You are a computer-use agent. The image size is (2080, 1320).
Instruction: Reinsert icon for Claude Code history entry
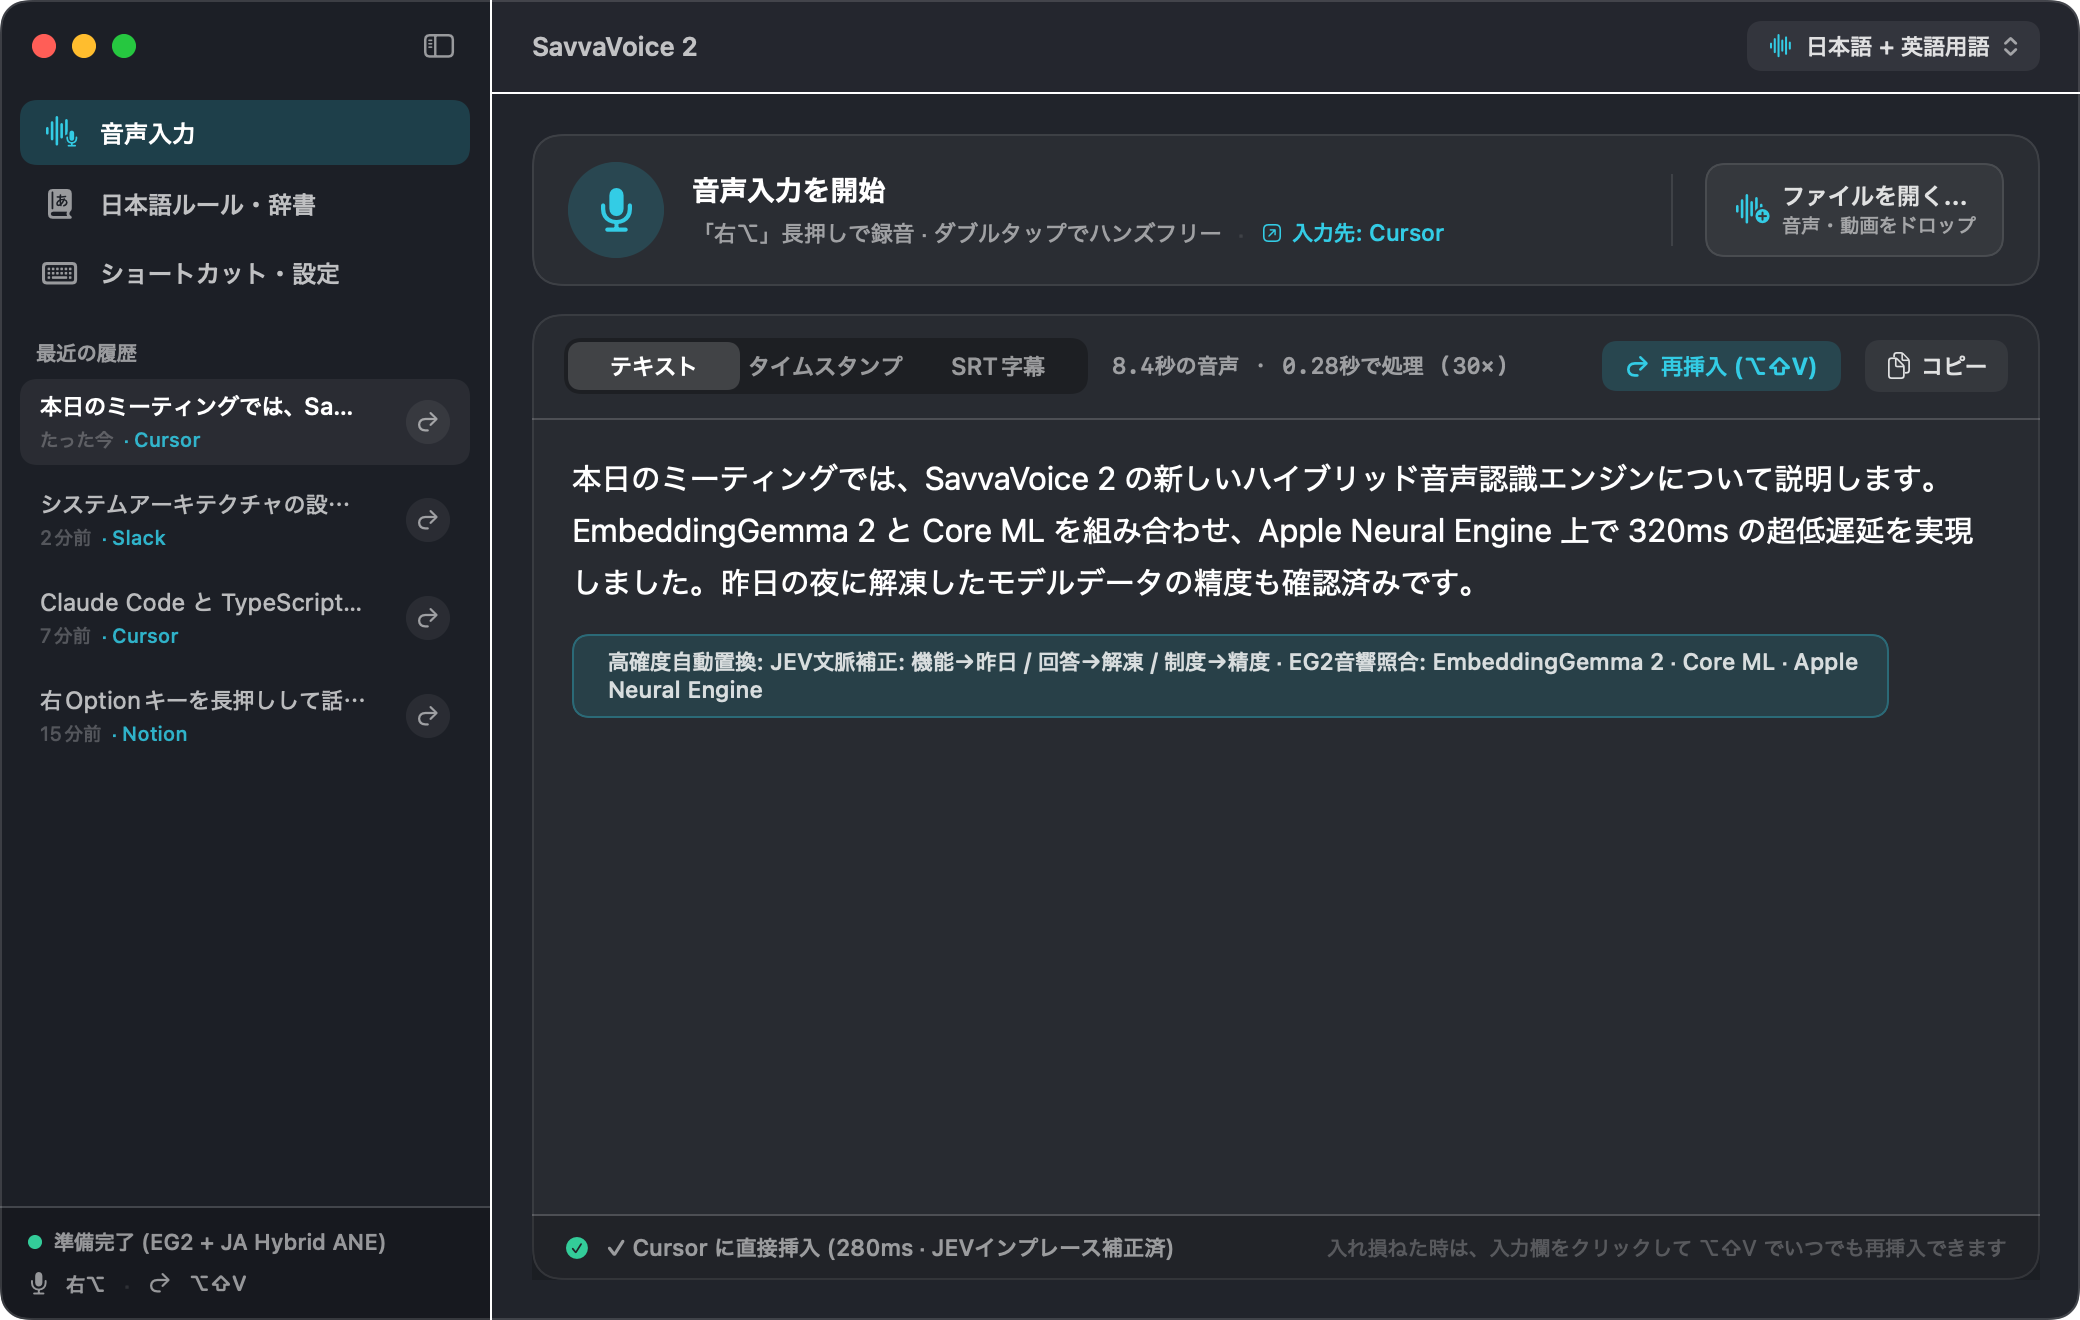[428, 618]
